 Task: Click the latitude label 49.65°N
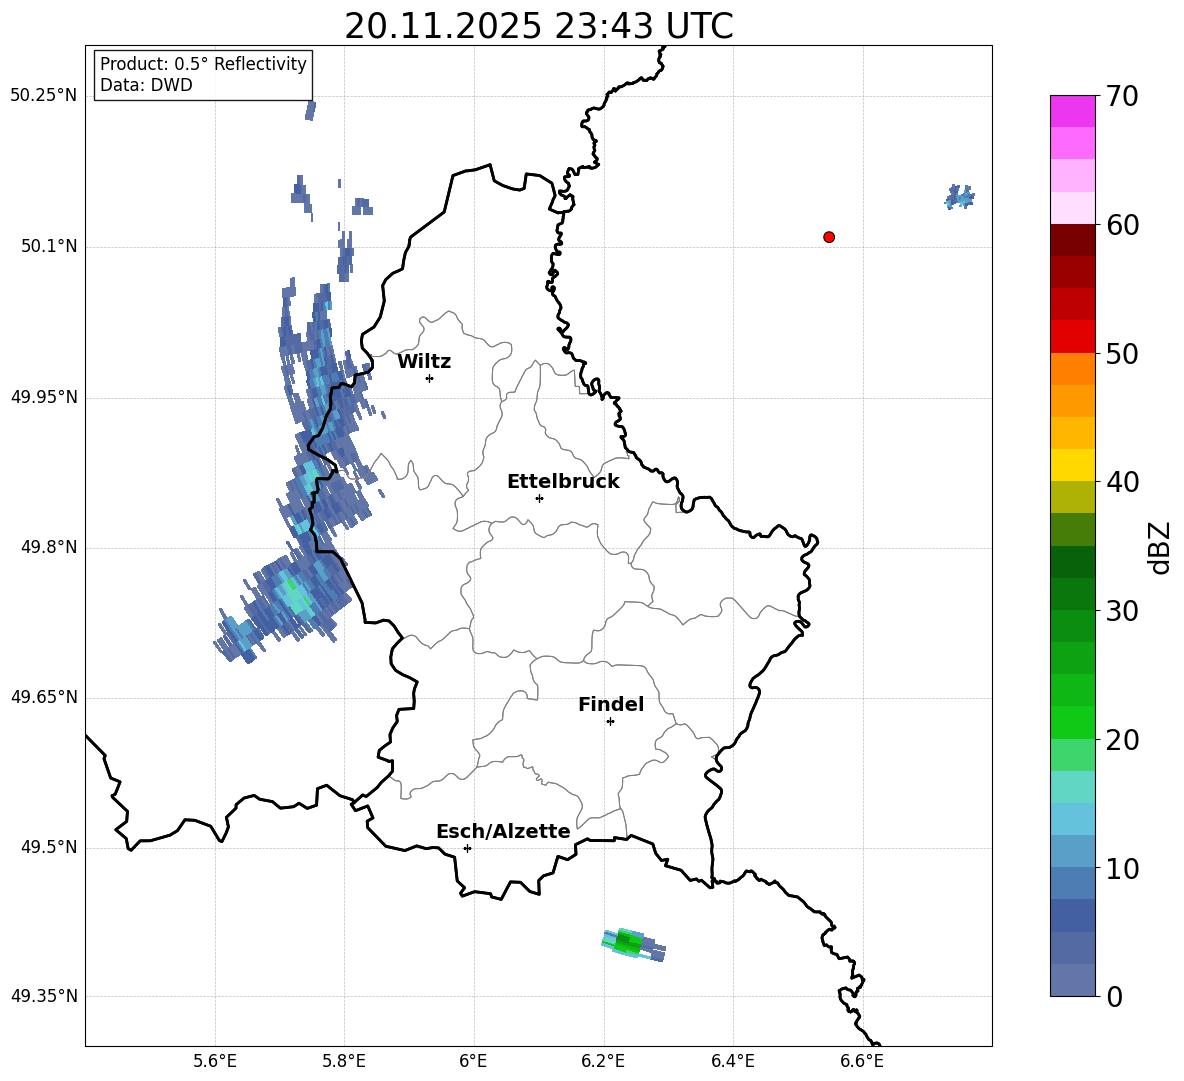44,697
